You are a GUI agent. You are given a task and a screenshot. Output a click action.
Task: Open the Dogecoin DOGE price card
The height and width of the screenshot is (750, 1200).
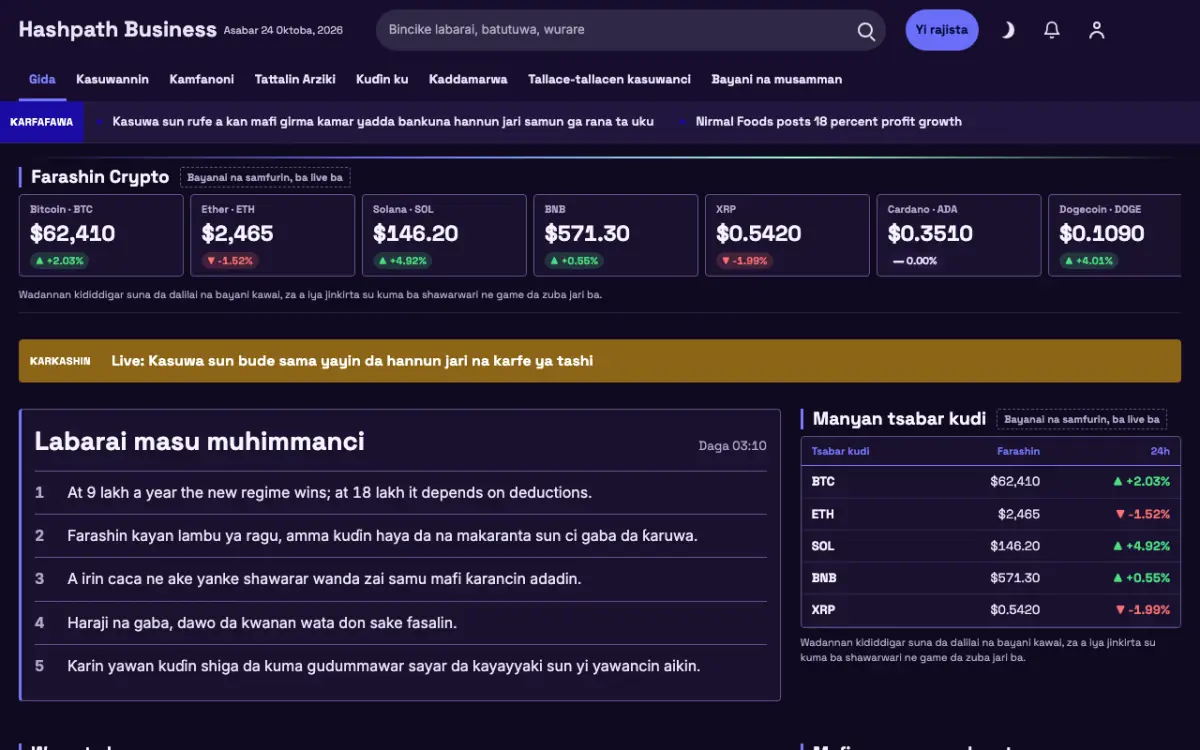1115,235
